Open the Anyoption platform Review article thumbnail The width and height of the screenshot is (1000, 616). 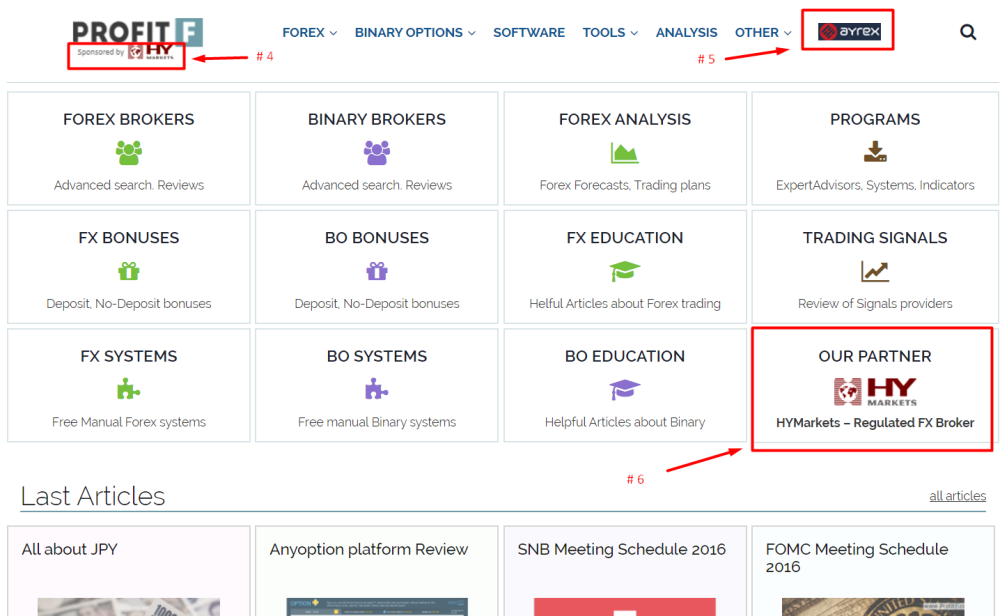pos(377,606)
